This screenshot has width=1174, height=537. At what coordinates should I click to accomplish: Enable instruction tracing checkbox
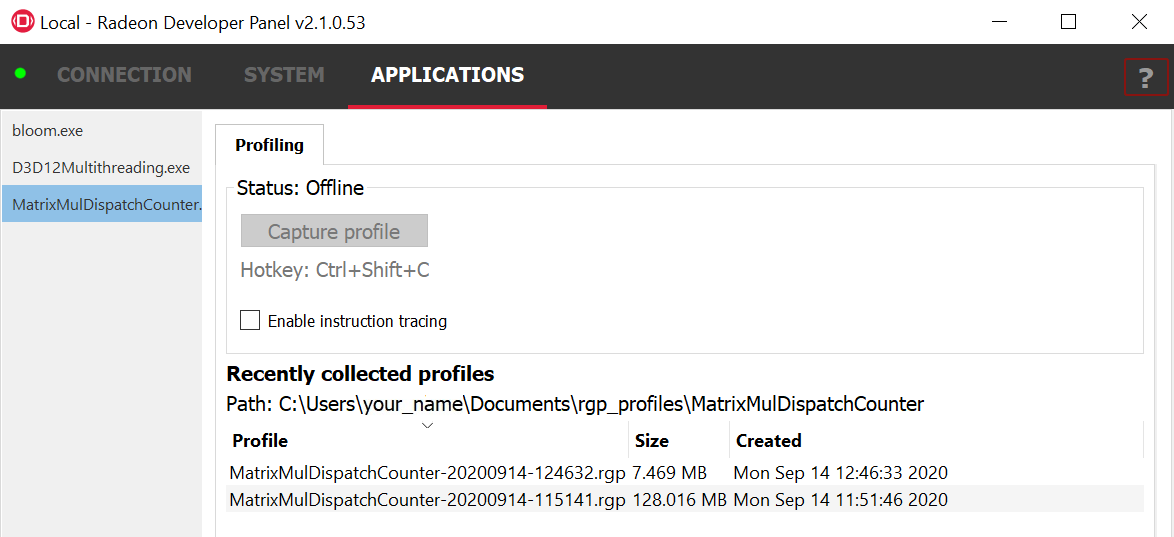click(250, 321)
